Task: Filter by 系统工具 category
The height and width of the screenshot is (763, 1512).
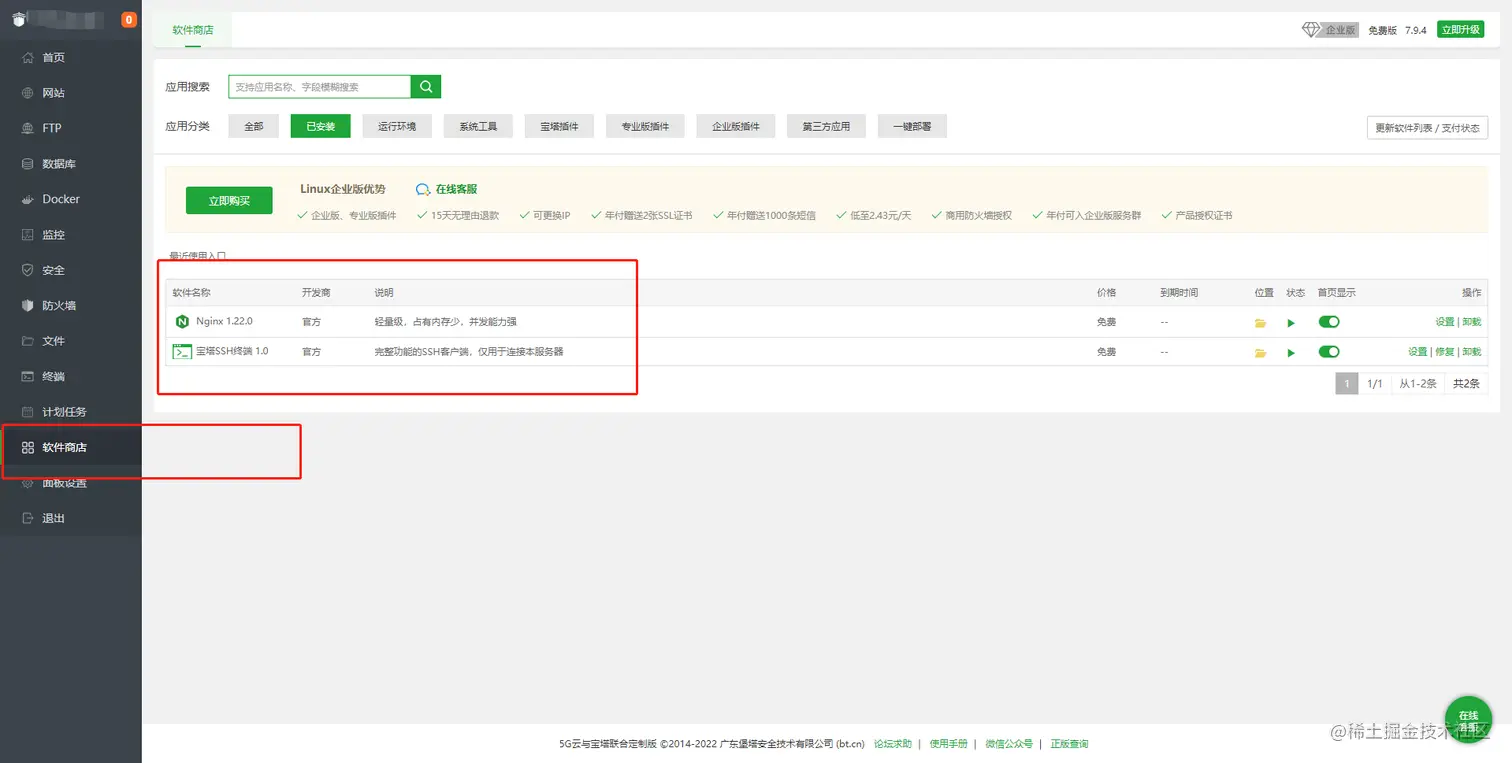Action: tap(478, 127)
